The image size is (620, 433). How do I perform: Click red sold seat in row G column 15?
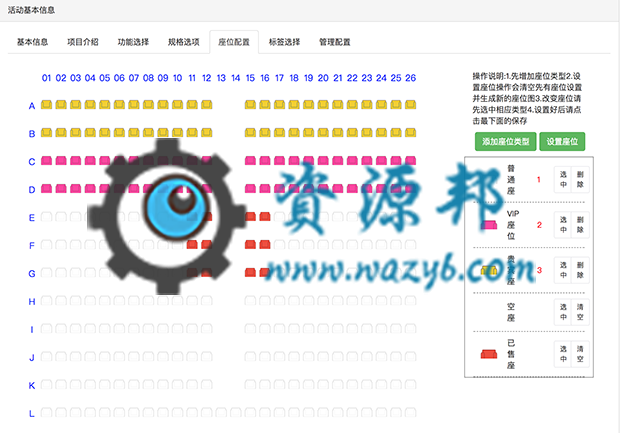tap(250, 272)
